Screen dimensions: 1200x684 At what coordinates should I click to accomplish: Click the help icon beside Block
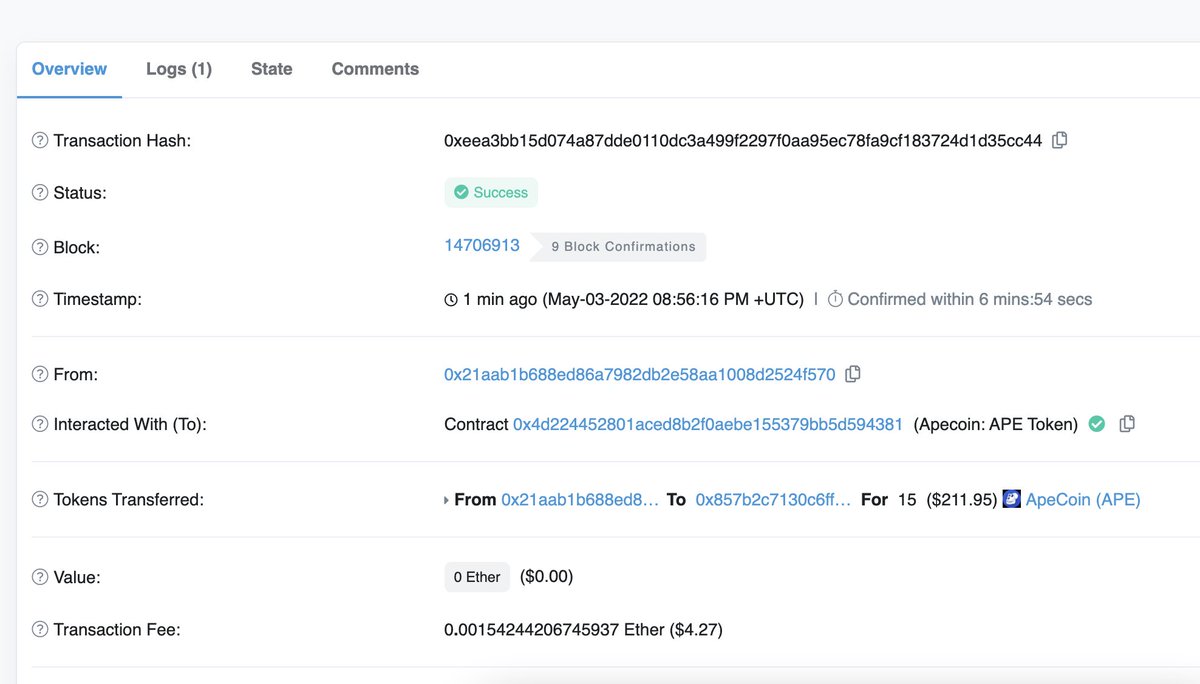tap(40, 247)
